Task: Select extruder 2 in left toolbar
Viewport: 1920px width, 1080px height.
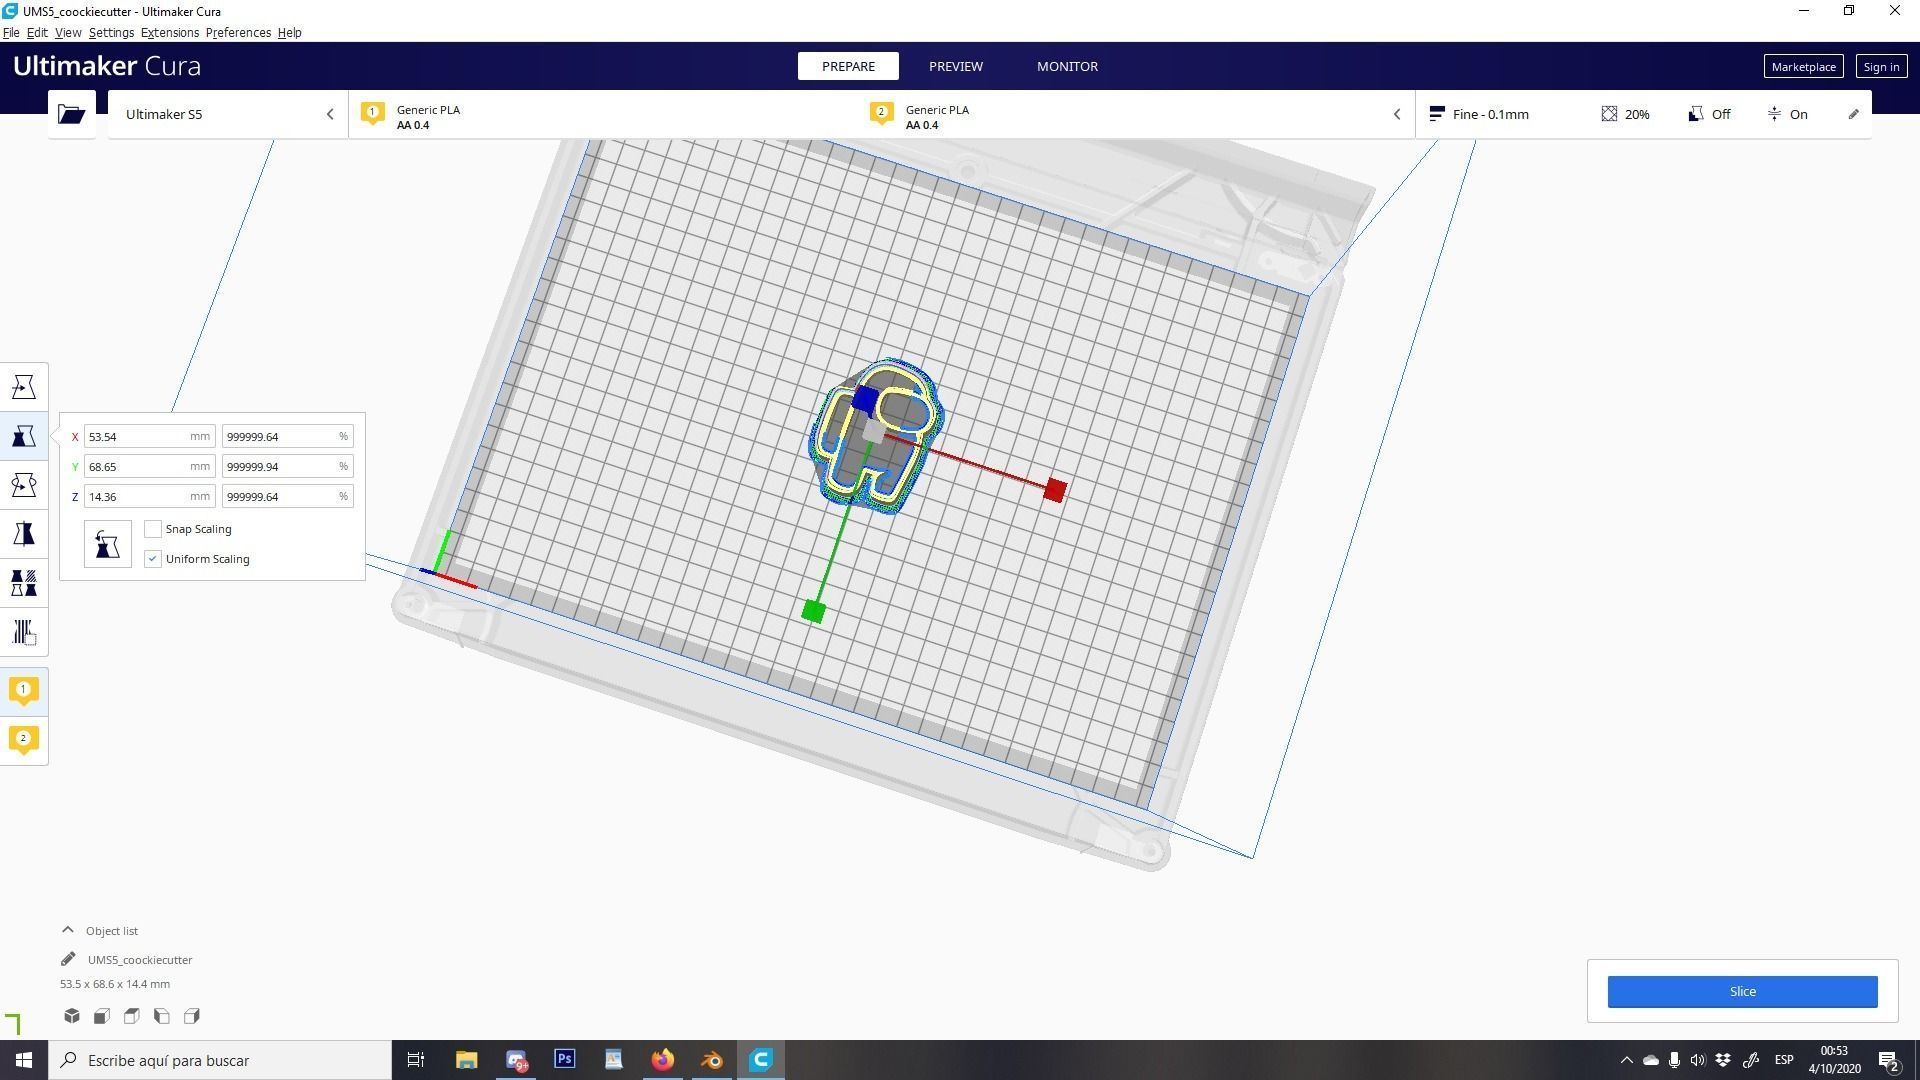Action: (x=24, y=740)
